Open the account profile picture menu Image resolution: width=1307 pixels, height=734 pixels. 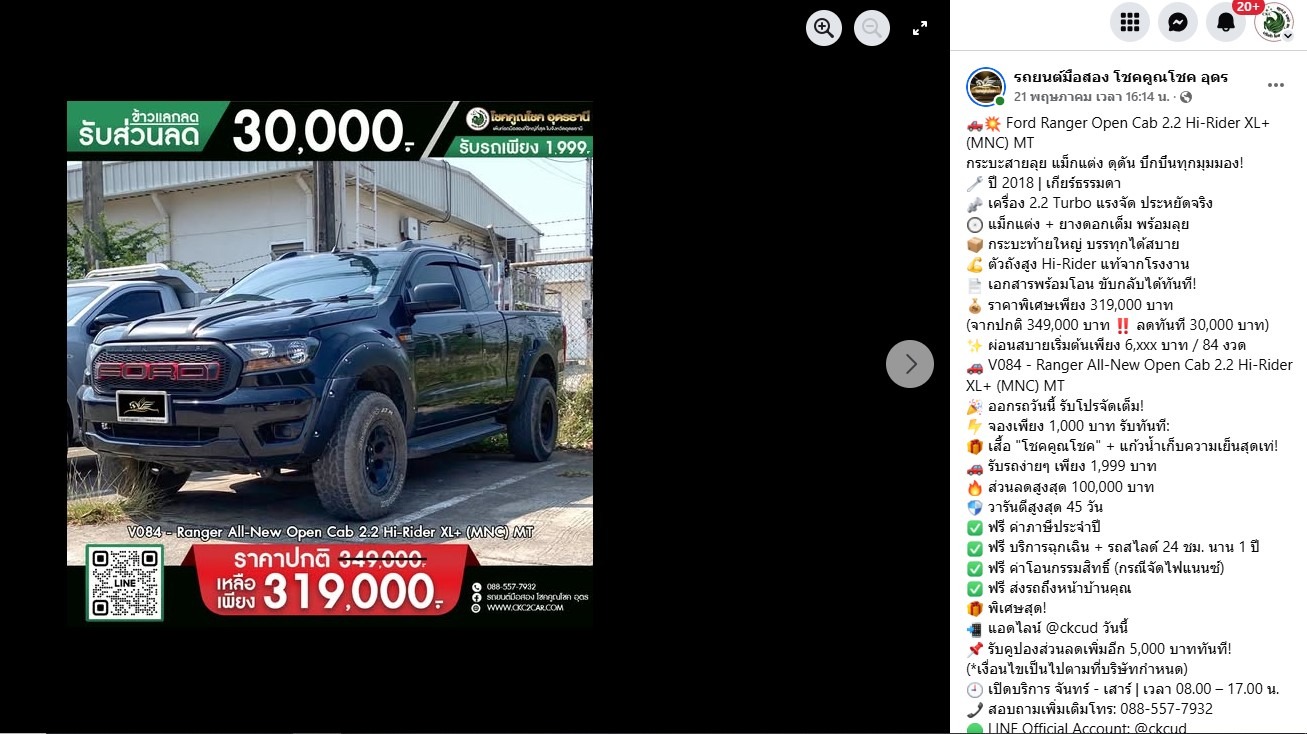(1275, 22)
